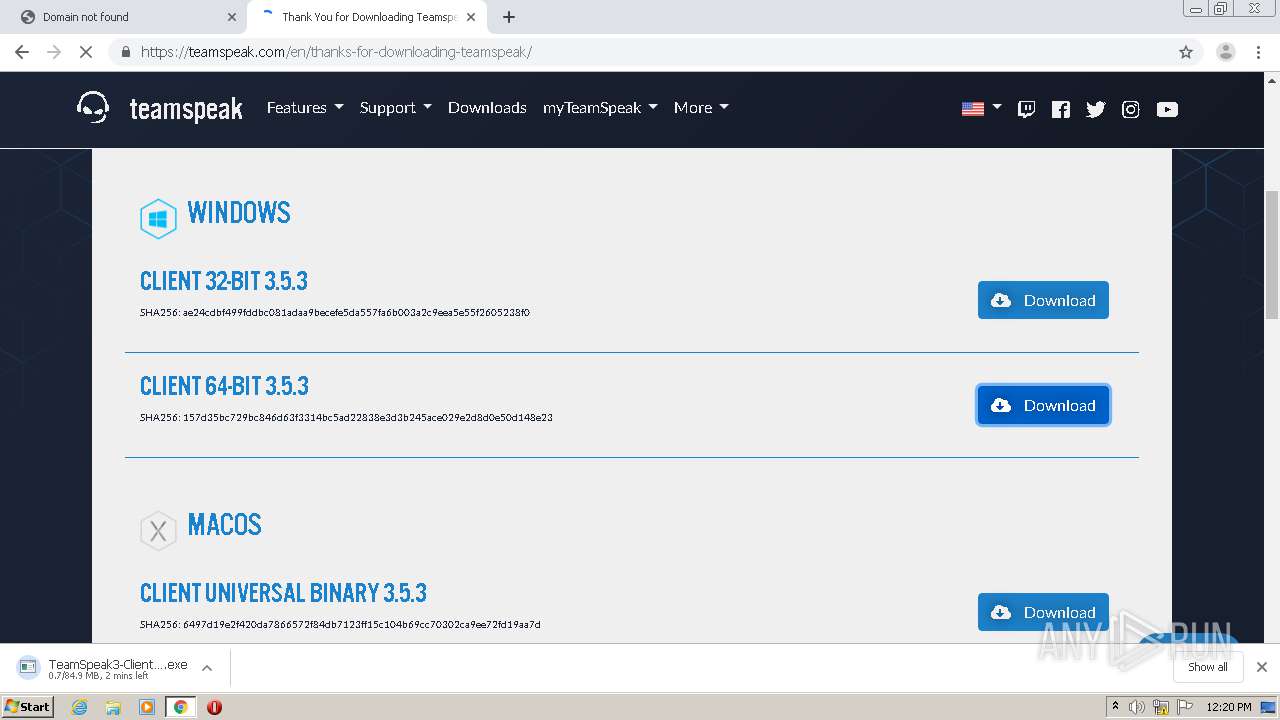Screen dimensions: 1280x720
Task: Open the media player taskbar icon
Action: [147, 707]
